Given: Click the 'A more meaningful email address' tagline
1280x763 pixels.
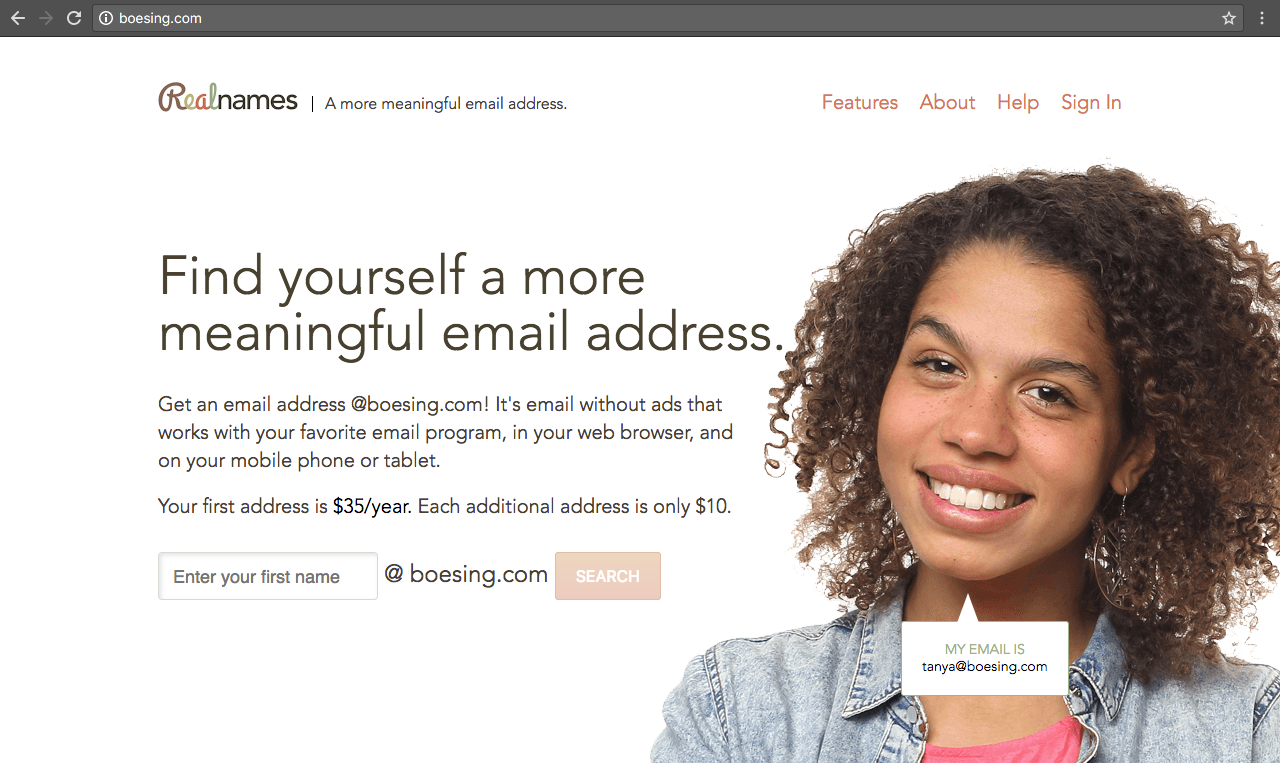Looking at the screenshot, I should click(x=446, y=103).
